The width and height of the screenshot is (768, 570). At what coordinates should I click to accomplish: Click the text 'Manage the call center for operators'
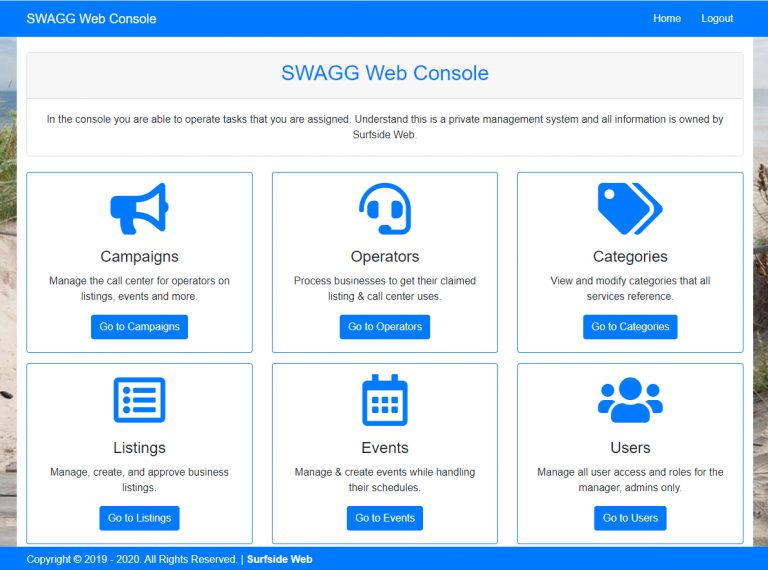click(x=132, y=281)
